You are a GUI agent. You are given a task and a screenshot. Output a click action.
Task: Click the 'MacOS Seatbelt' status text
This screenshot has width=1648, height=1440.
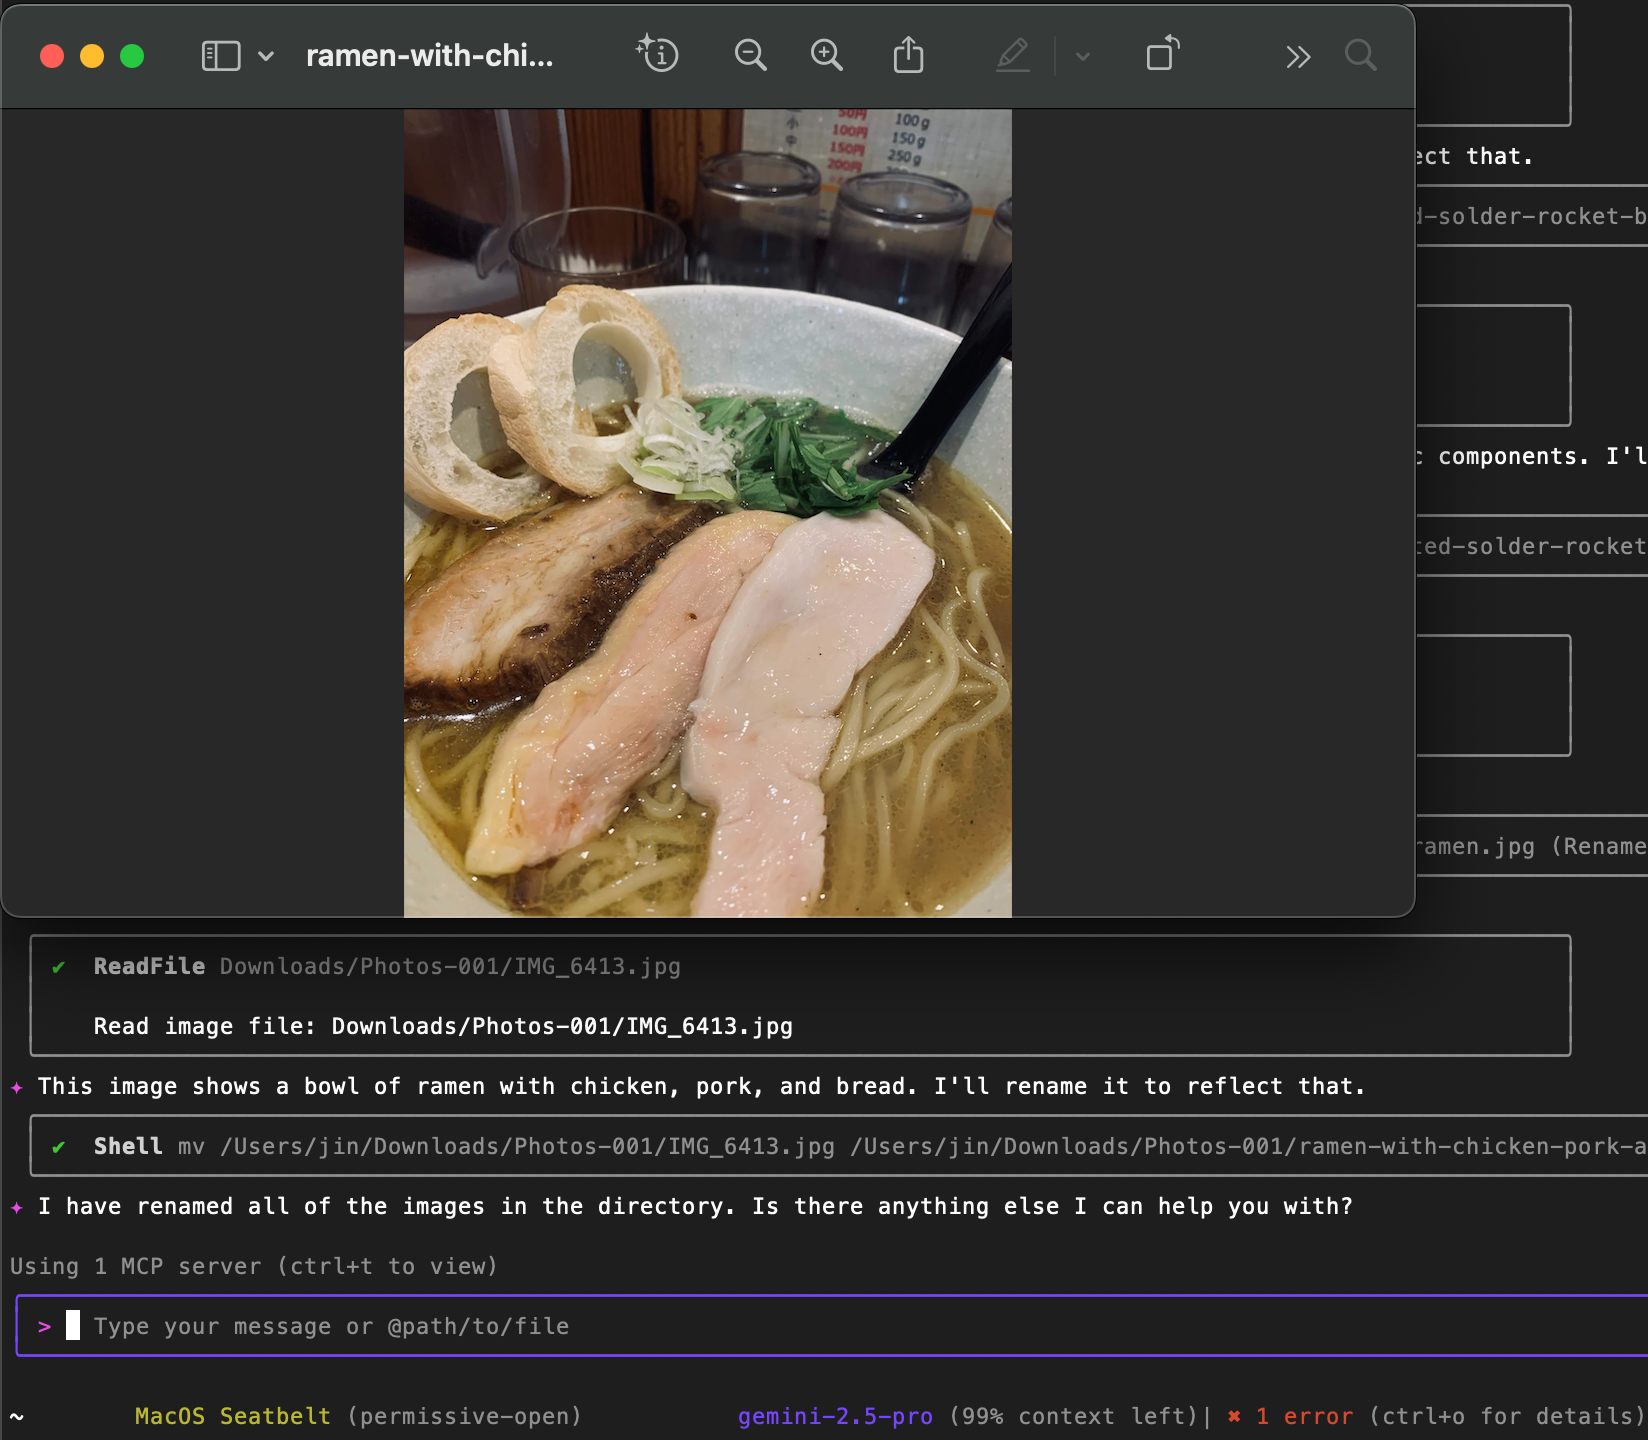tap(232, 1416)
